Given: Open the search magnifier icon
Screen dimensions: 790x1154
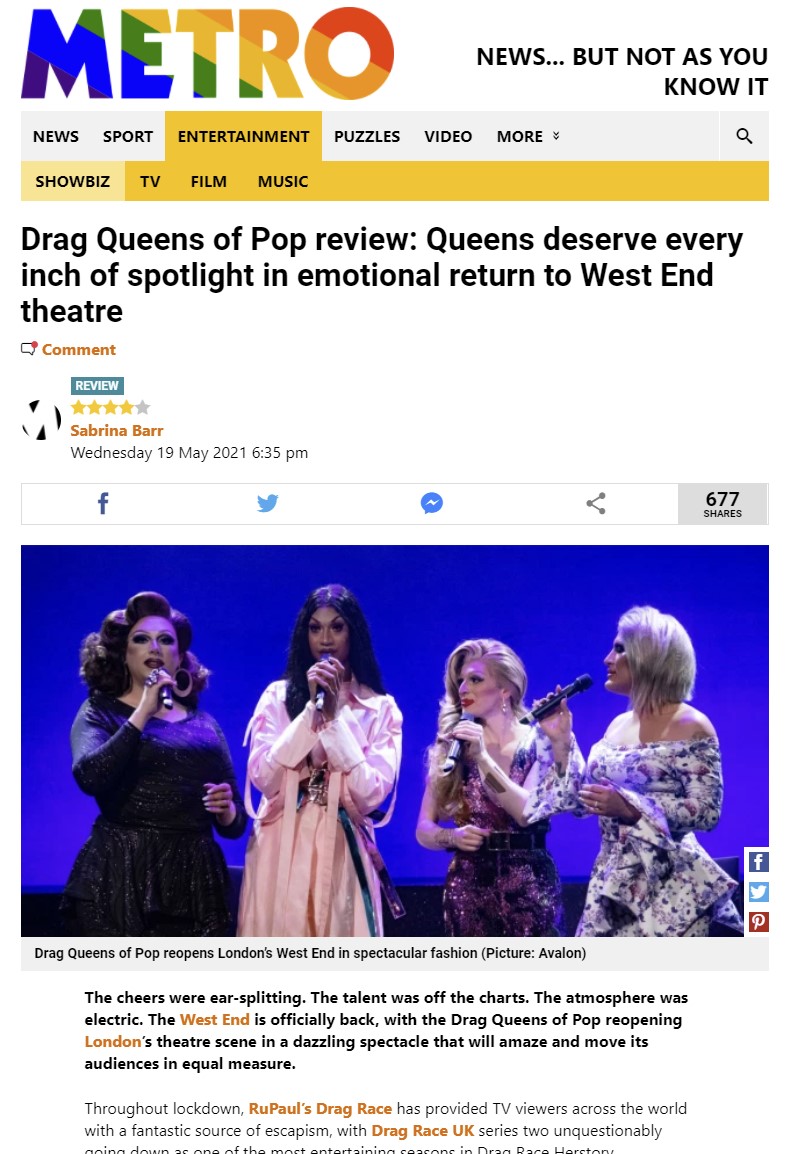Looking at the screenshot, I should pyautogui.click(x=744, y=136).
